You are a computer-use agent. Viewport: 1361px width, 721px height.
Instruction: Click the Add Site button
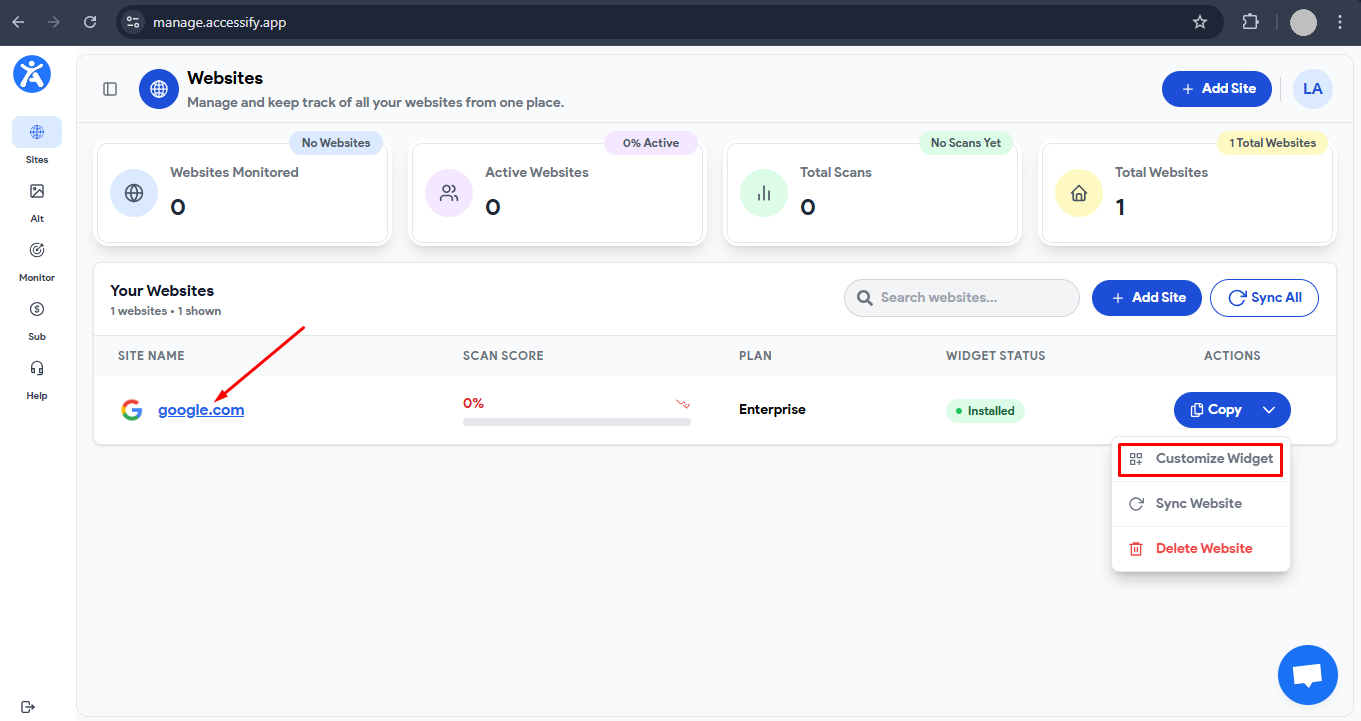pyautogui.click(x=1216, y=88)
